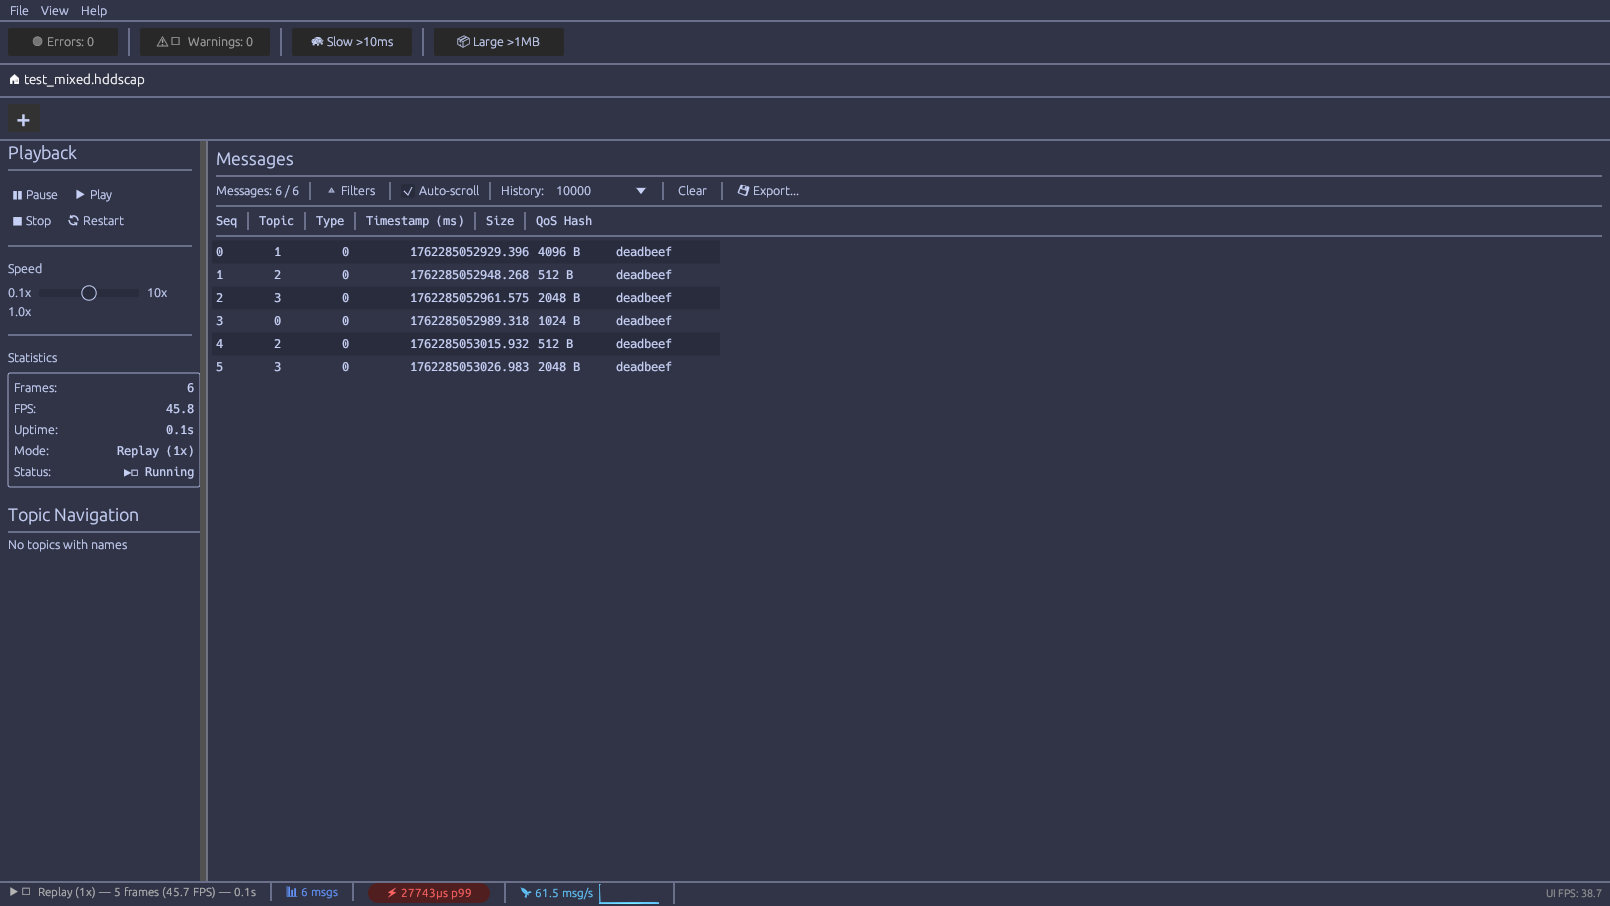Click the 27743µs p99 latency badge
This screenshot has height=906, width=1610.
429,892
